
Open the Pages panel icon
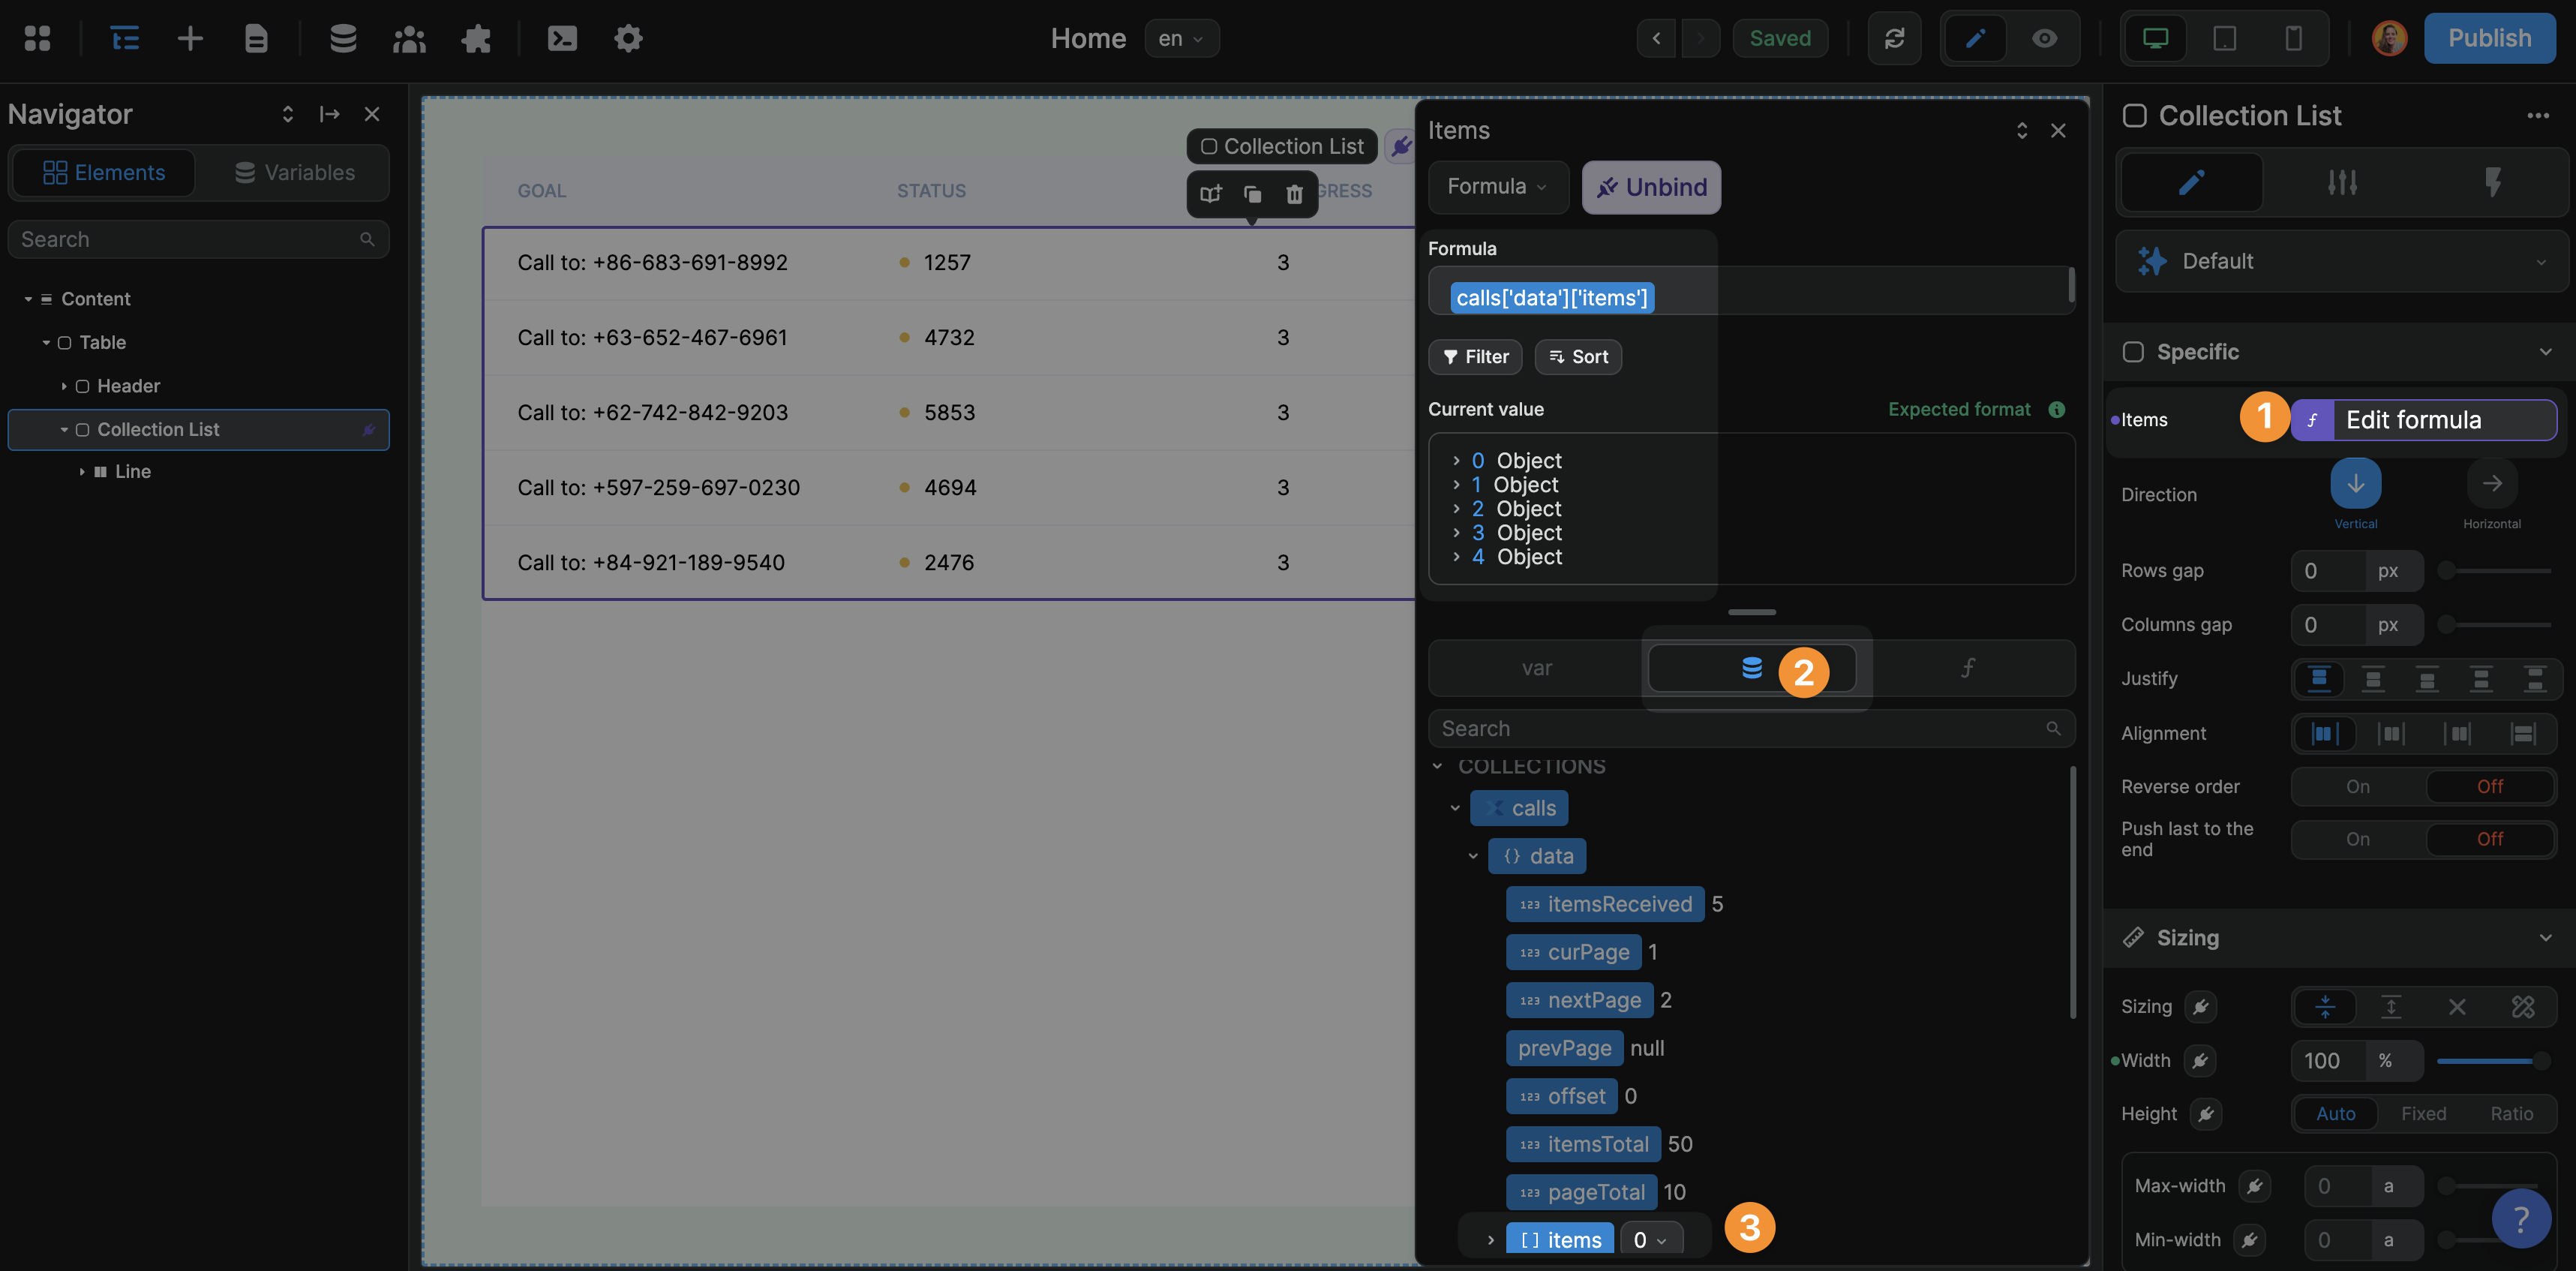coord(256,38)
